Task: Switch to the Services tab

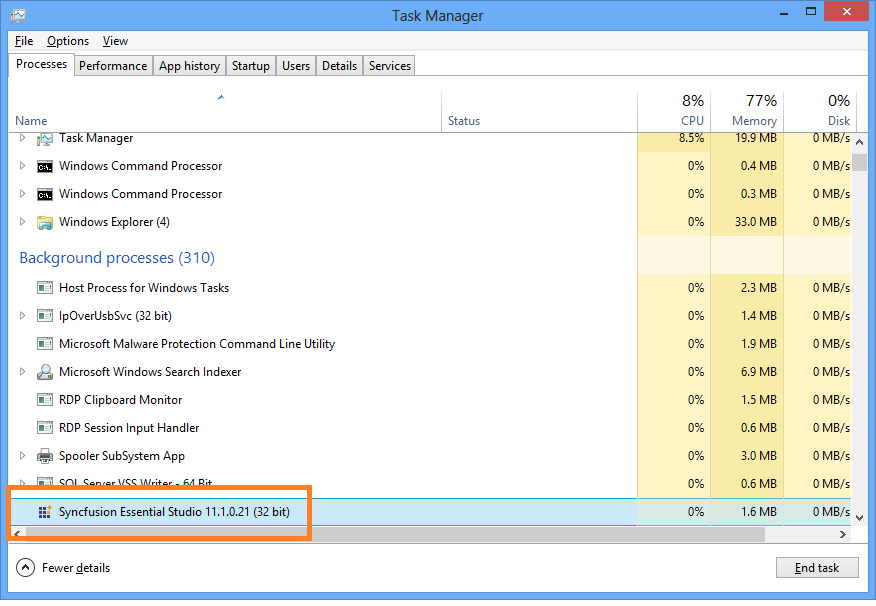Action: pos(390,66)
